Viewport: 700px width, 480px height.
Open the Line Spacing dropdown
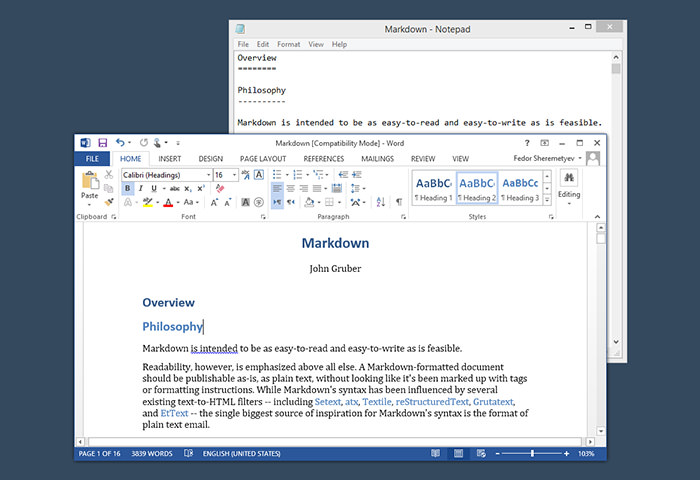click(x=358, y=188)
